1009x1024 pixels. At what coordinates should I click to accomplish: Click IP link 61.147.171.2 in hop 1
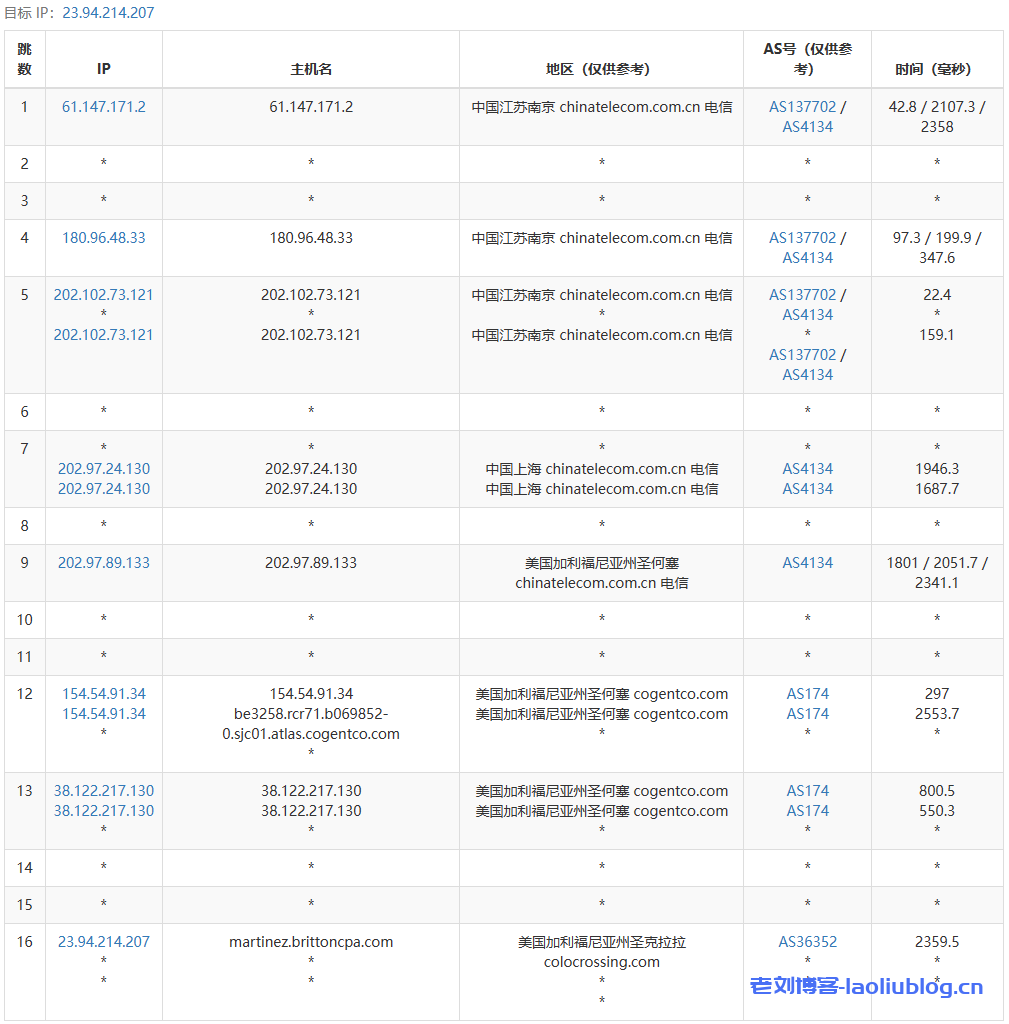point(103,106)
